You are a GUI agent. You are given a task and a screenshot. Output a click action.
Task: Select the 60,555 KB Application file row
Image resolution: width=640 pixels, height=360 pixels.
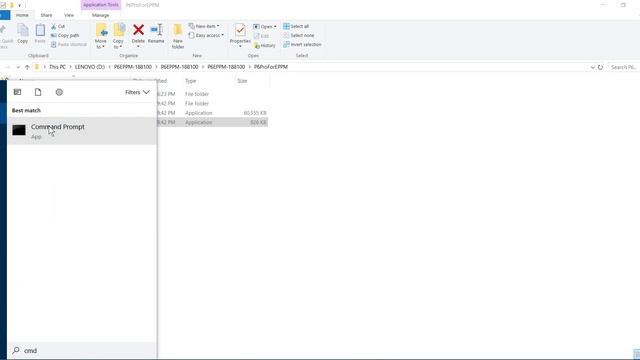pyautogui.click(x=213, y=113)
